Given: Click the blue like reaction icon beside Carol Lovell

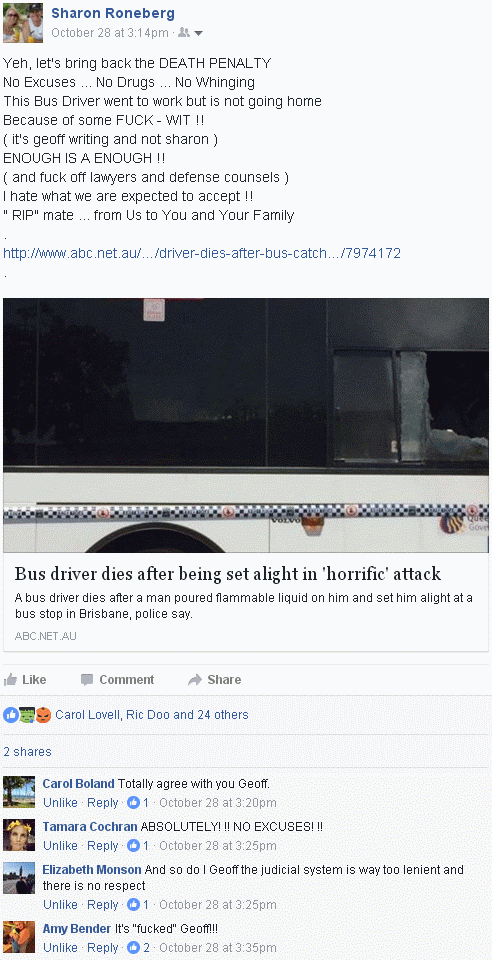Looking at the screenshot, I should point(10,714).
